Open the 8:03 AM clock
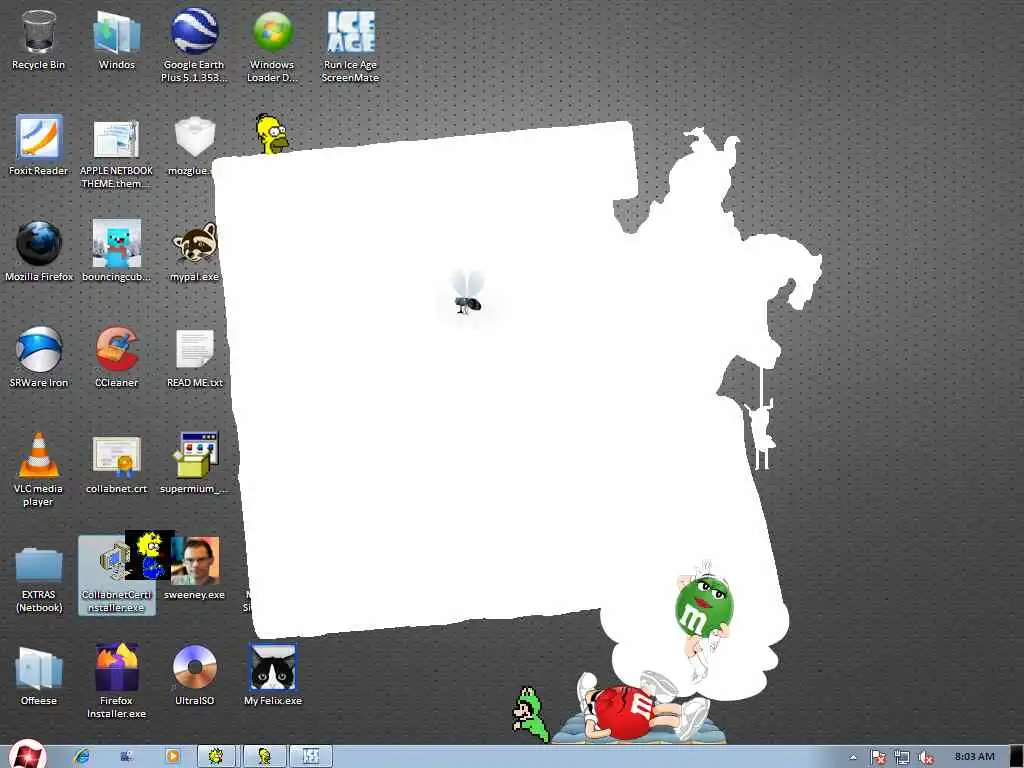The image size is (1024, 768). (974, 756)
